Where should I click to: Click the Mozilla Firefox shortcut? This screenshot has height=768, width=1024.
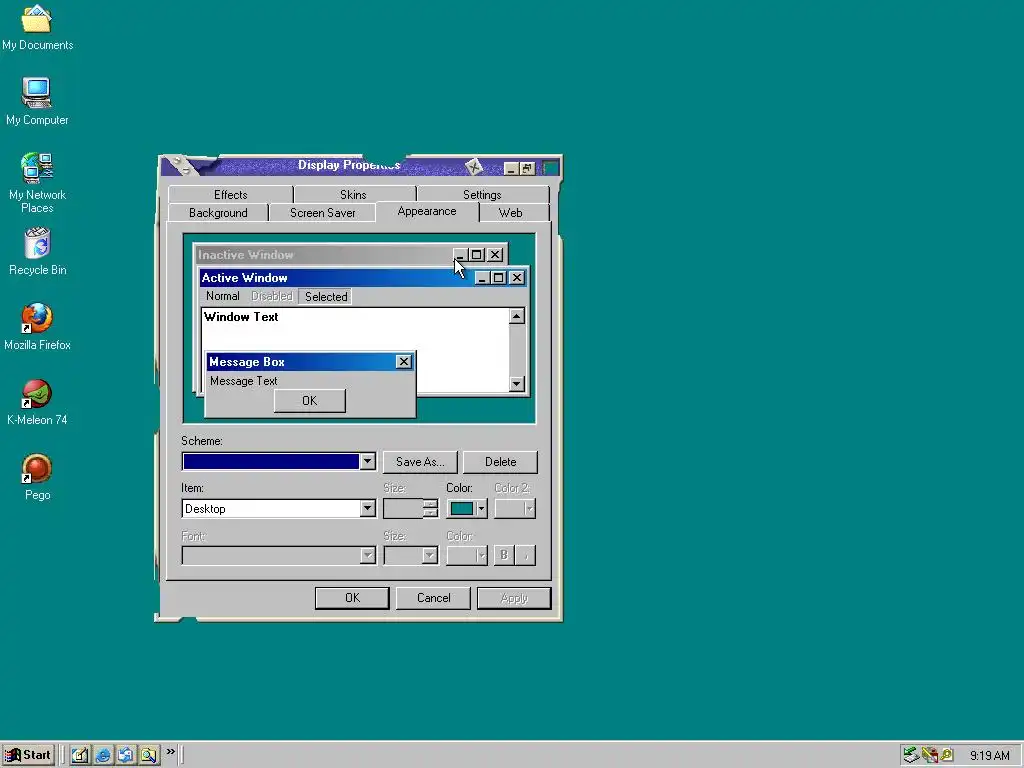pos(37,327)
